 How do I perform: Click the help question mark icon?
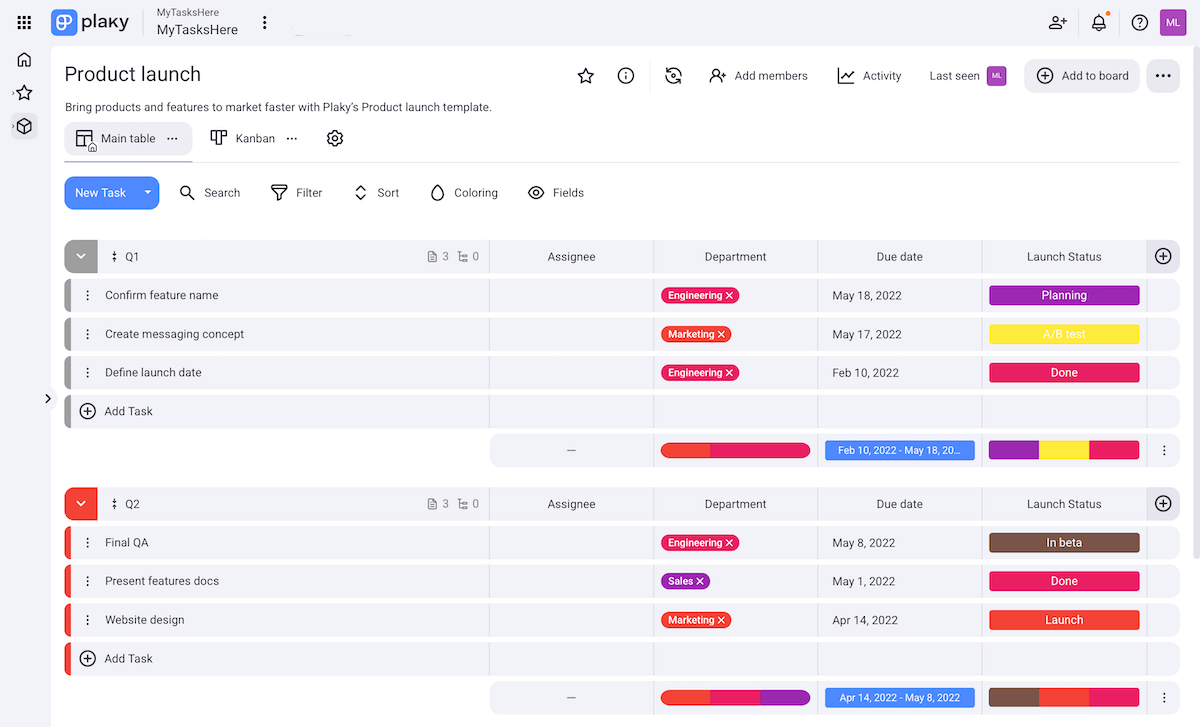click(1139, 23)
